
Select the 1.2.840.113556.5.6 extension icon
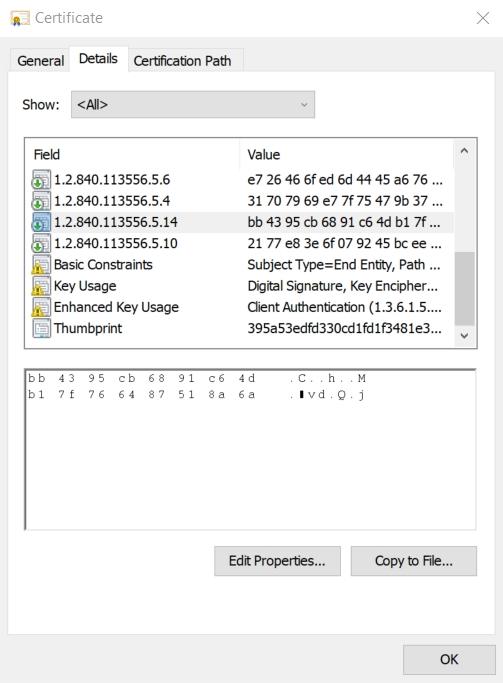click(x=41, y=179)
